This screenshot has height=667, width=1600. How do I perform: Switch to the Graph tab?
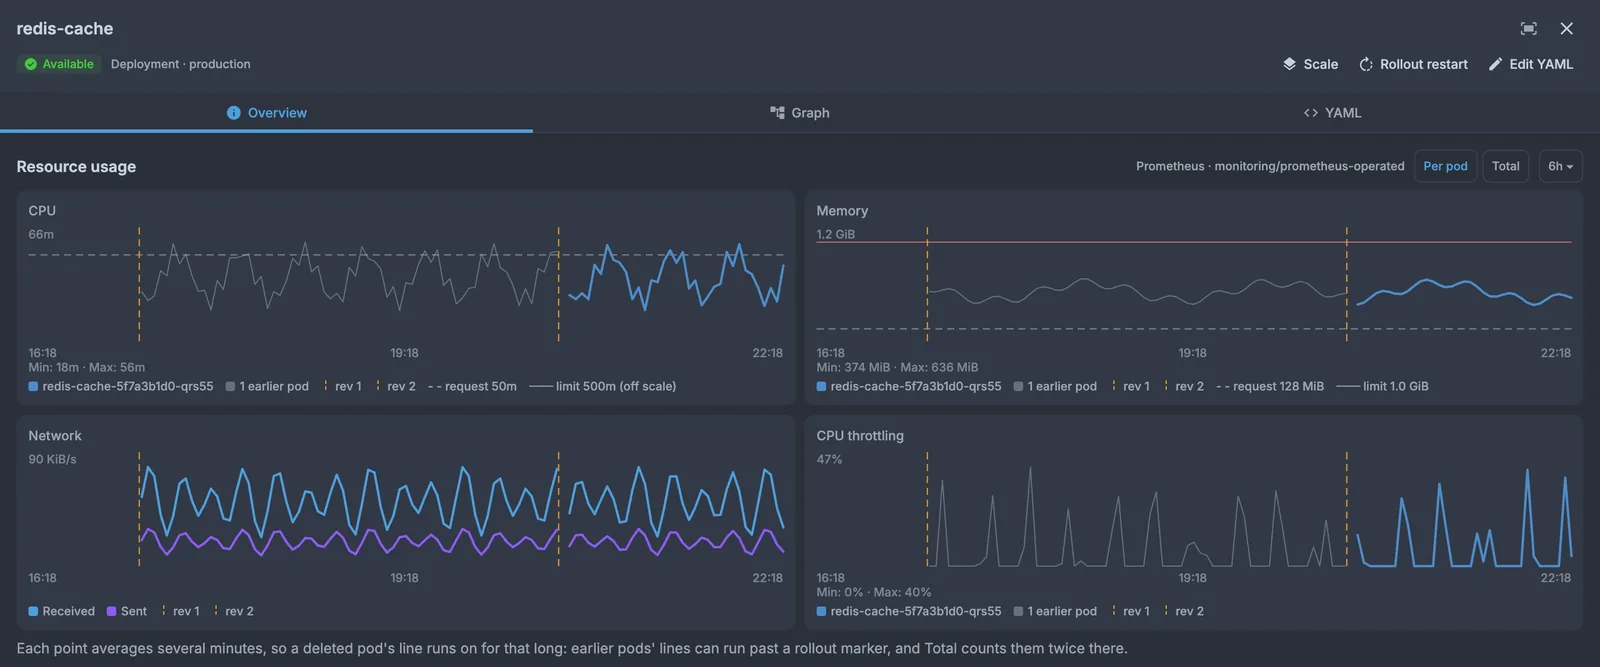point(799,113)
